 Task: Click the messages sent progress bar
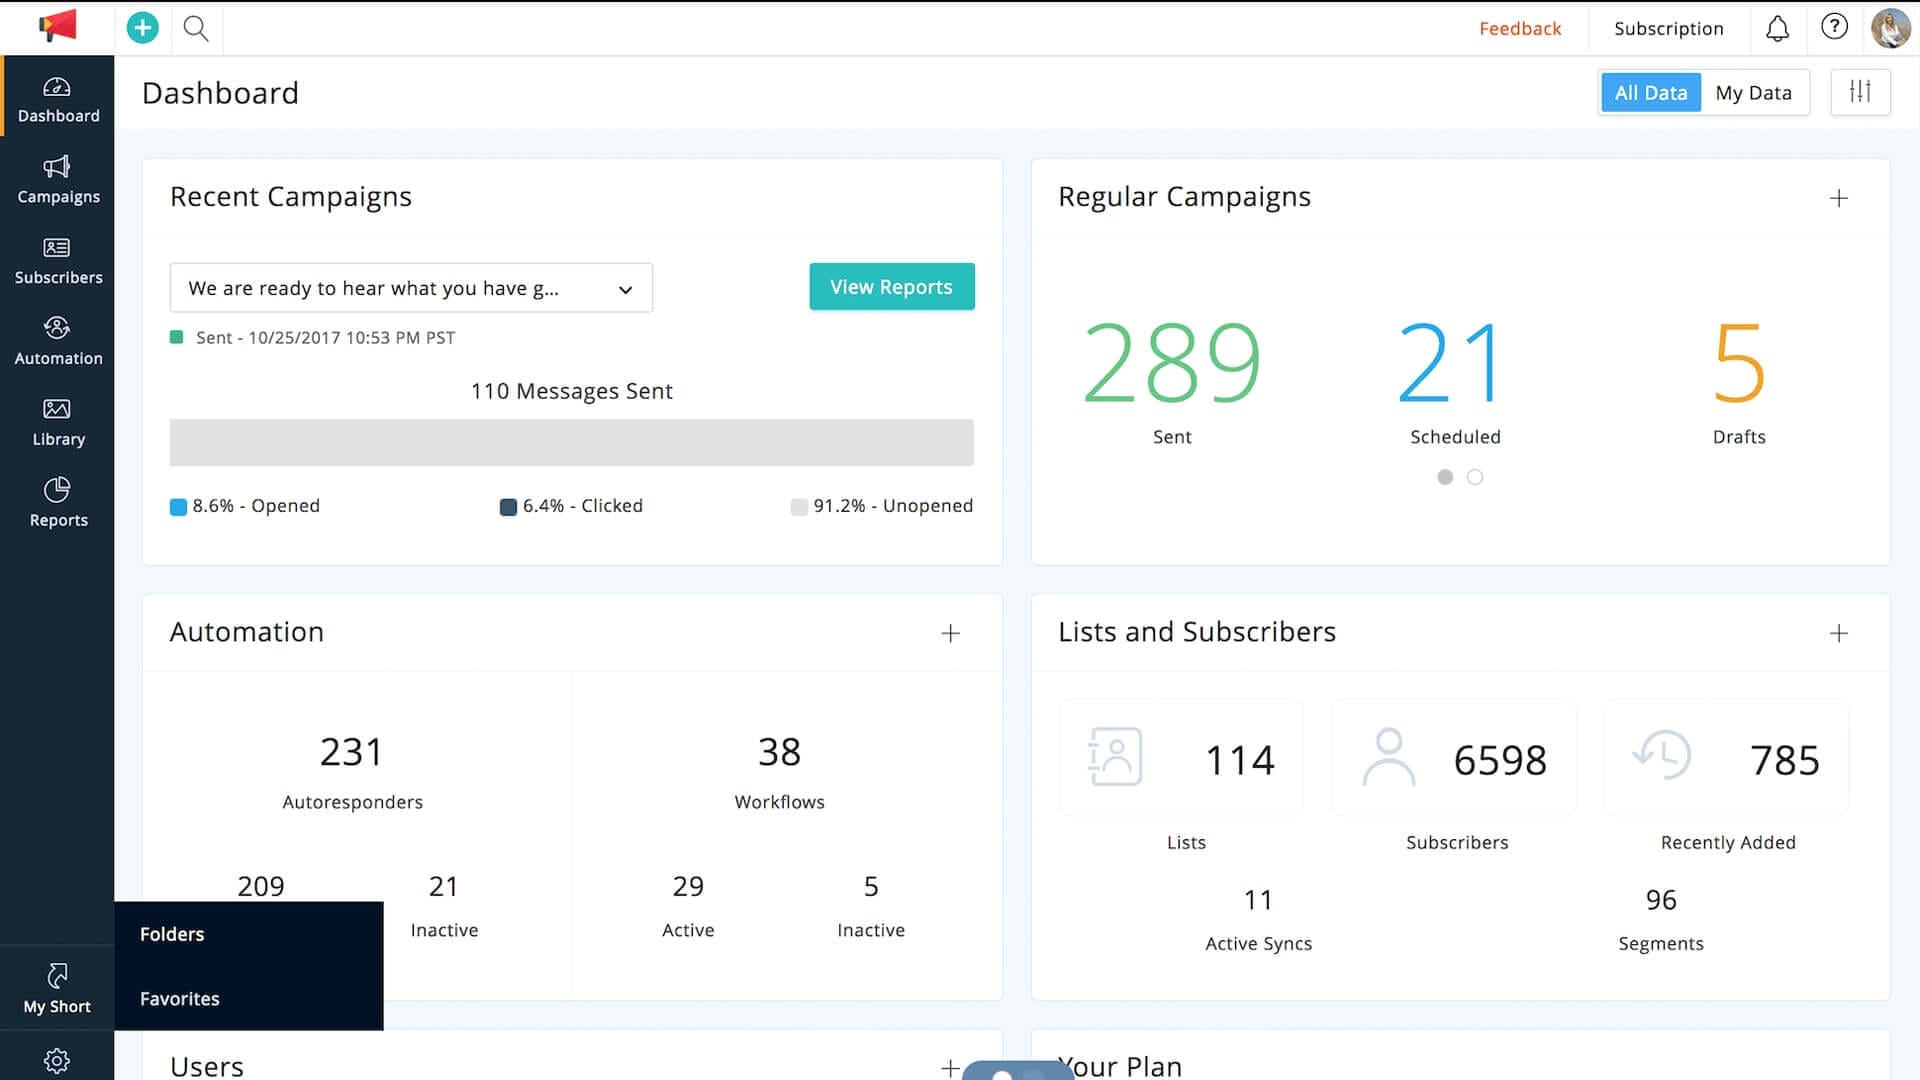click(x=572, y=442)
